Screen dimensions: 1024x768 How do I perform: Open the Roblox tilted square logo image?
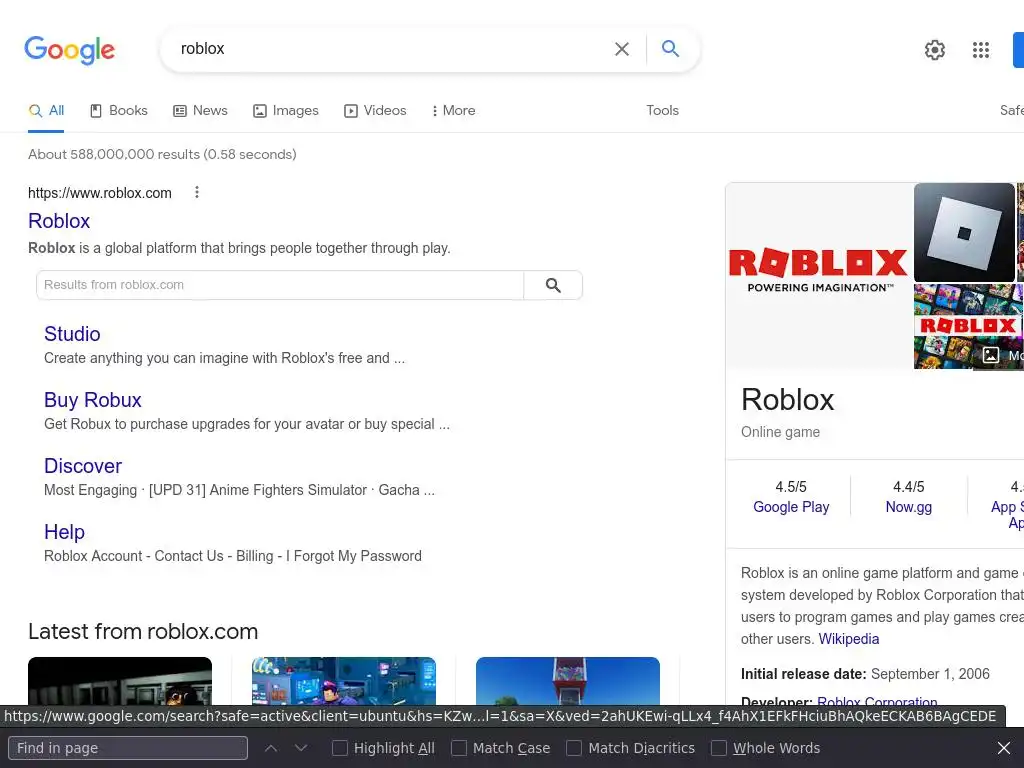(x=964, y=232)
